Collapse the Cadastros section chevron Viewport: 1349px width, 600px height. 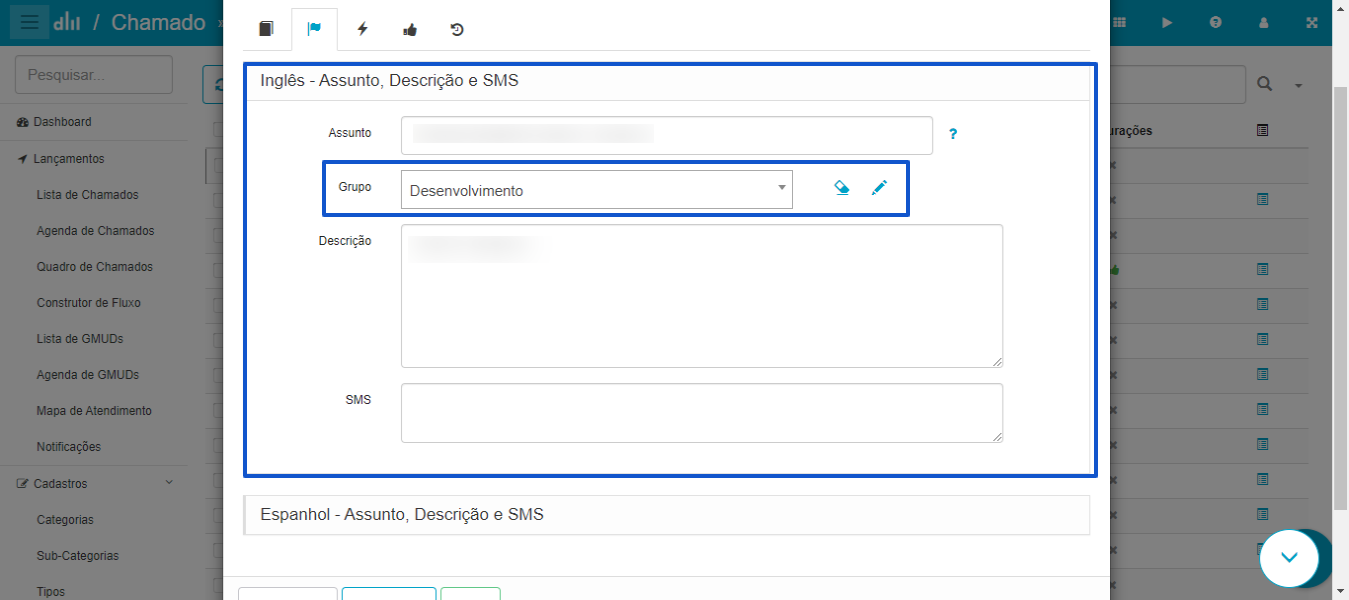tap(169, 483)
